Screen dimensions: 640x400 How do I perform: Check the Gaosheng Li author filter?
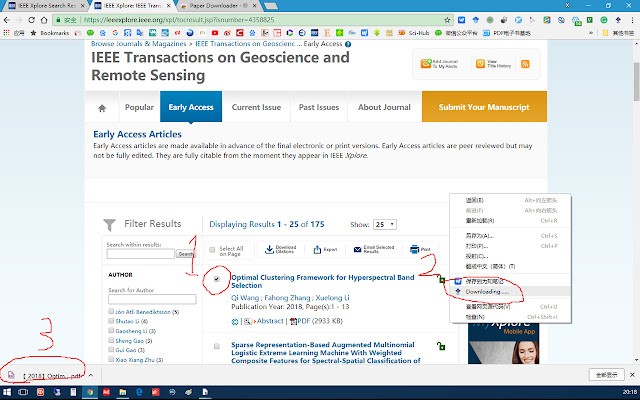tap(111, 331)
